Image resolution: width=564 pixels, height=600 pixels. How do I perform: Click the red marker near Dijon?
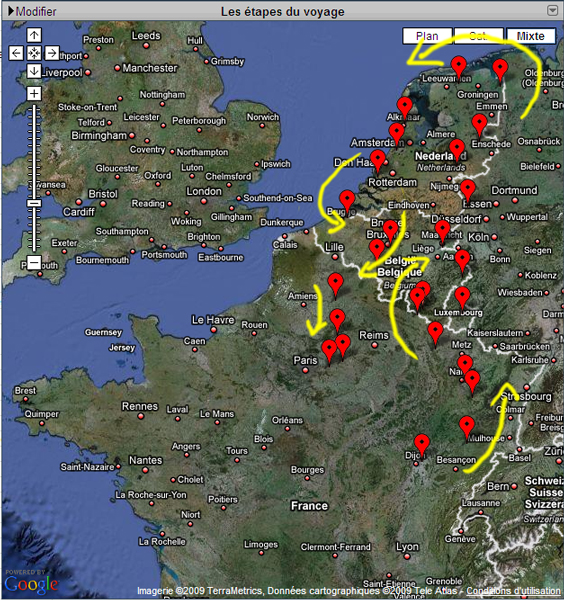422,444
